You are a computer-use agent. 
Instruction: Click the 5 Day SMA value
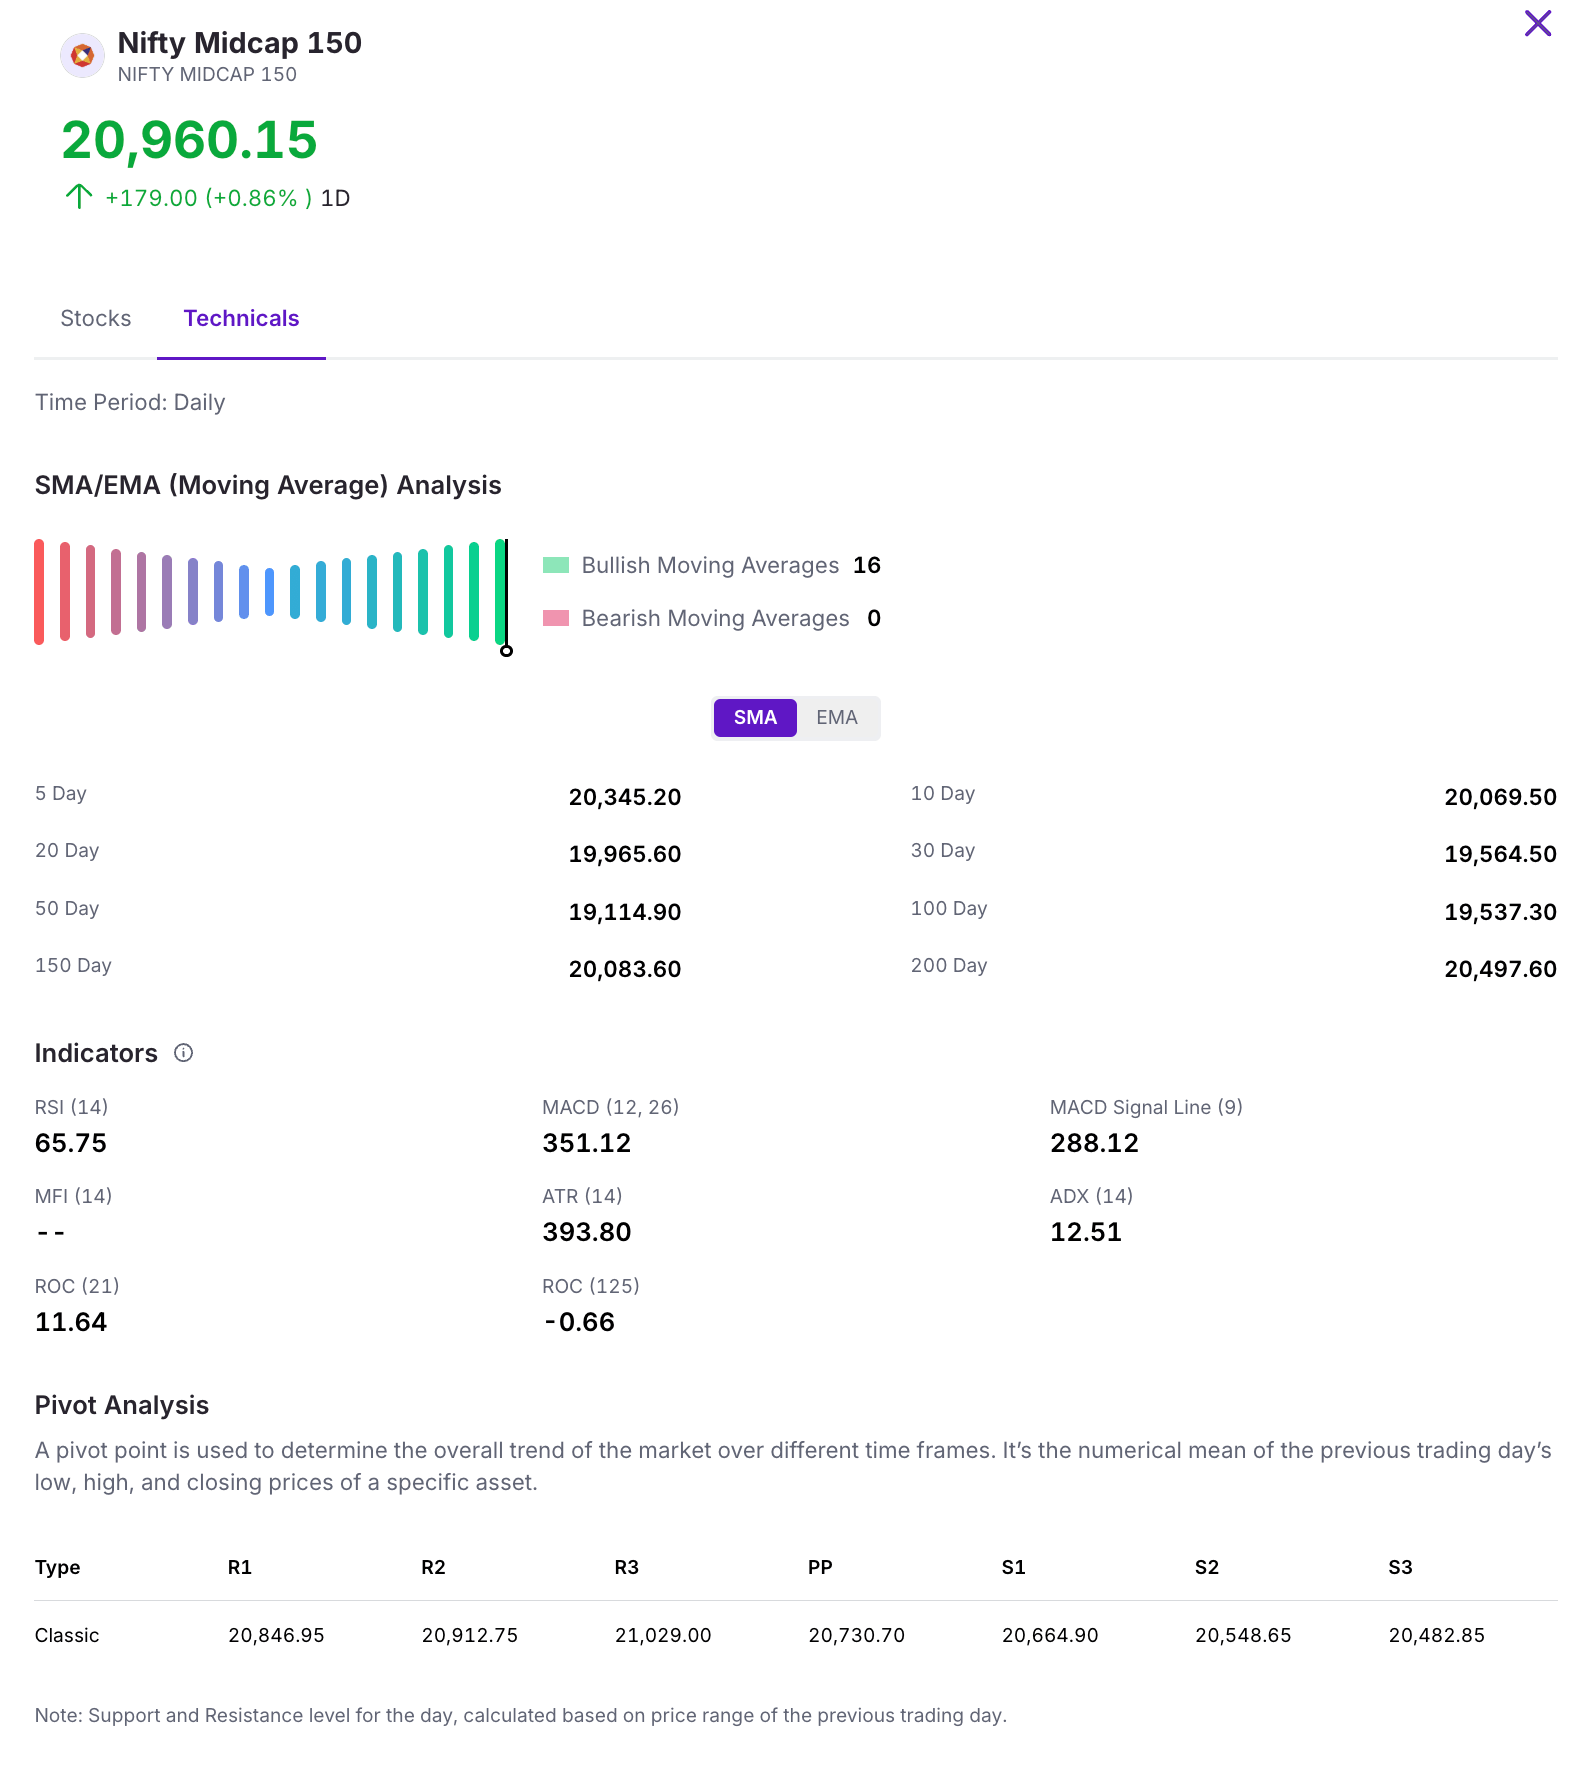624,797
